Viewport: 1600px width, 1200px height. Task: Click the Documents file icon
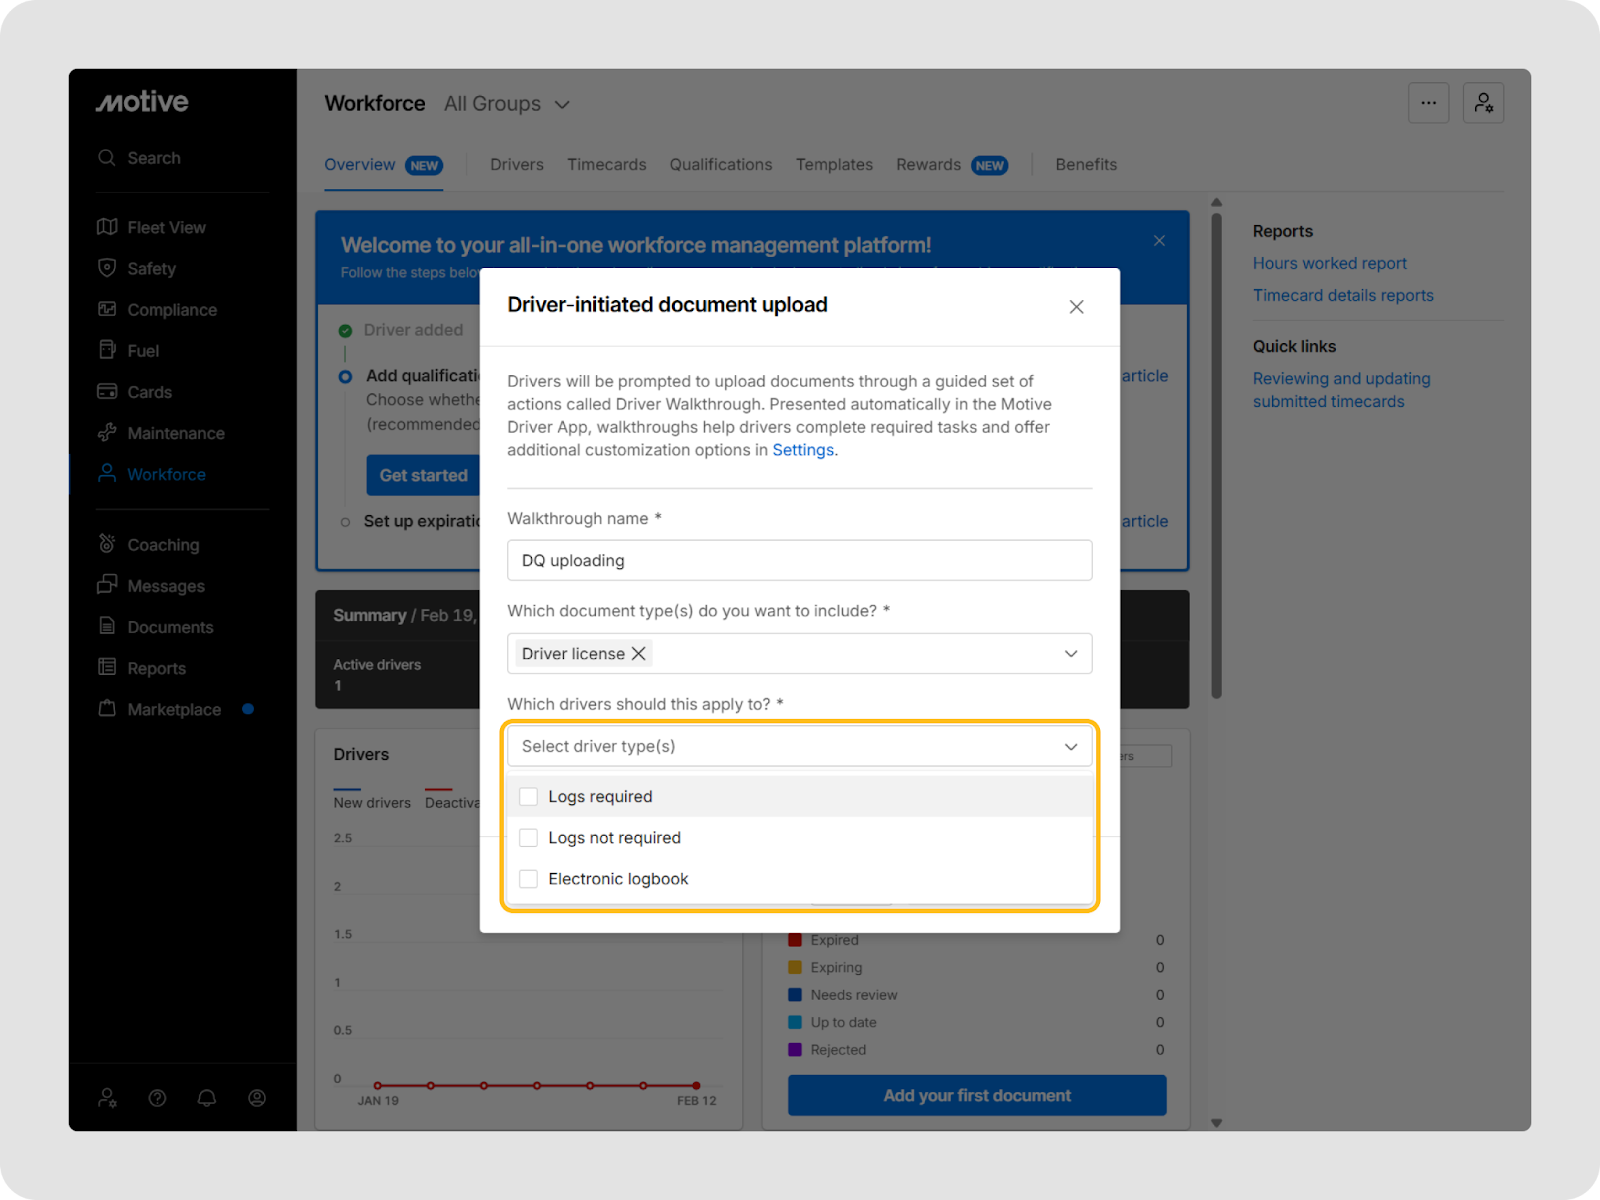click(107, 626)
